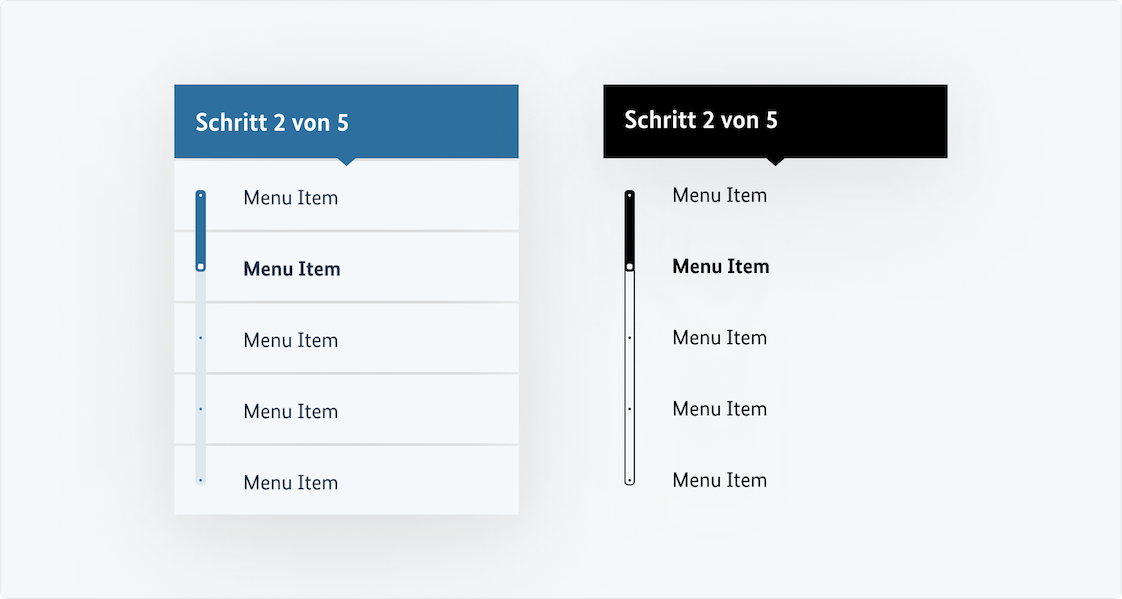Screen dimensions: 1122x599
Task: Choose the third Menu Item in the blue-header panel
Action: pyautogui.click(x=291, y=340)
